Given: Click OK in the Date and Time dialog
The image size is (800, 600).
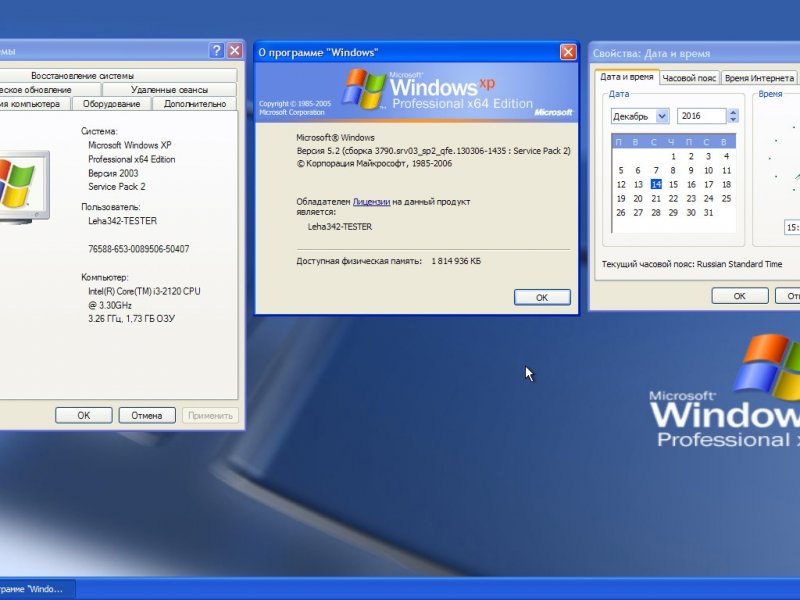Looking at the screenshot, I should (740, 296).
